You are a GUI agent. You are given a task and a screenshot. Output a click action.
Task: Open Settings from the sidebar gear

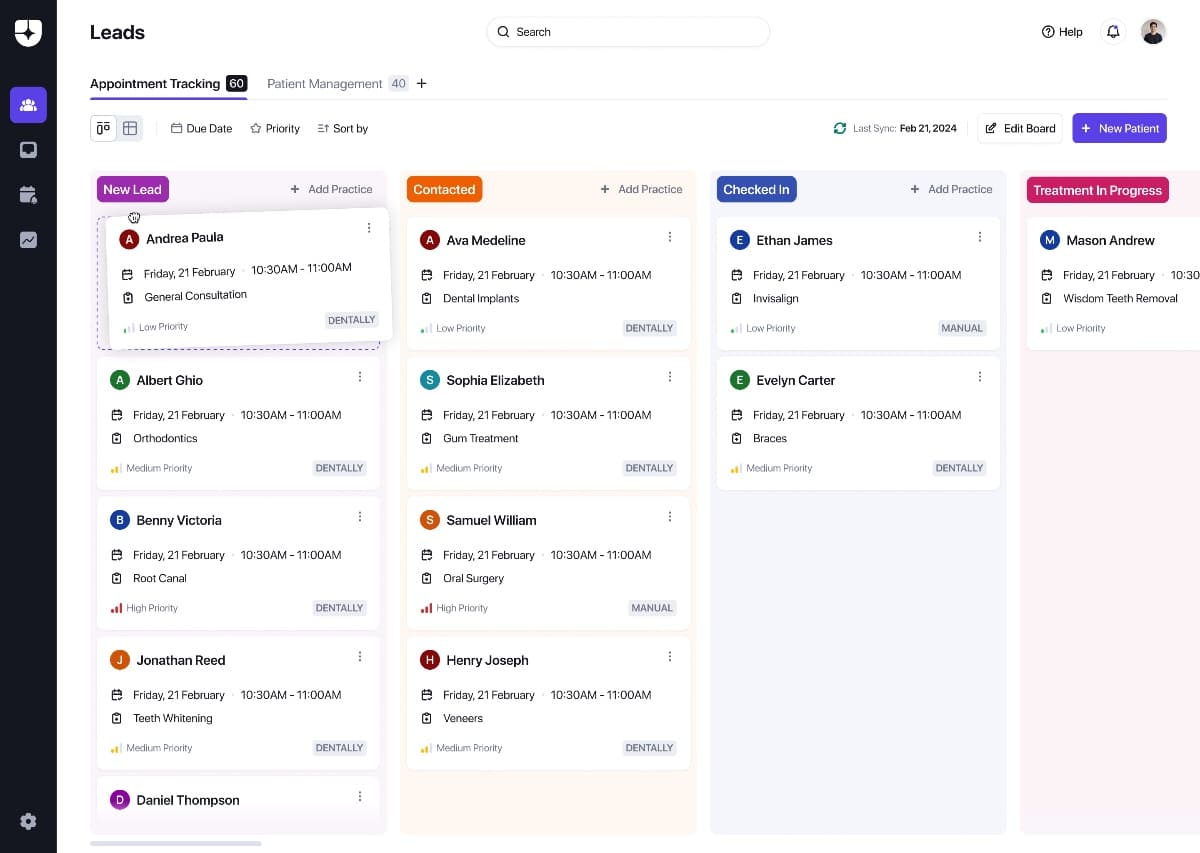point(28,821)
